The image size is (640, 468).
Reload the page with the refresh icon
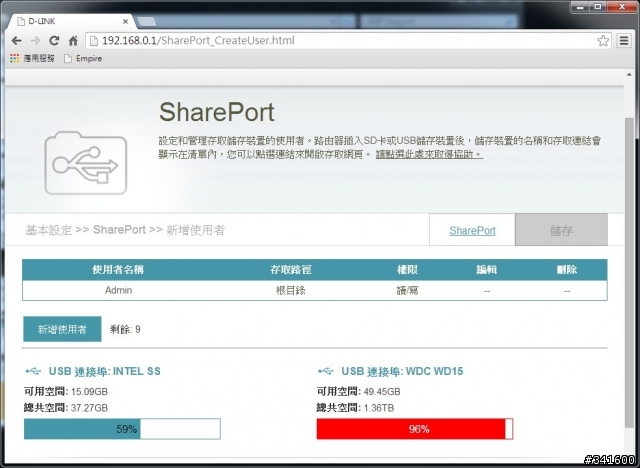pos(54,40)
